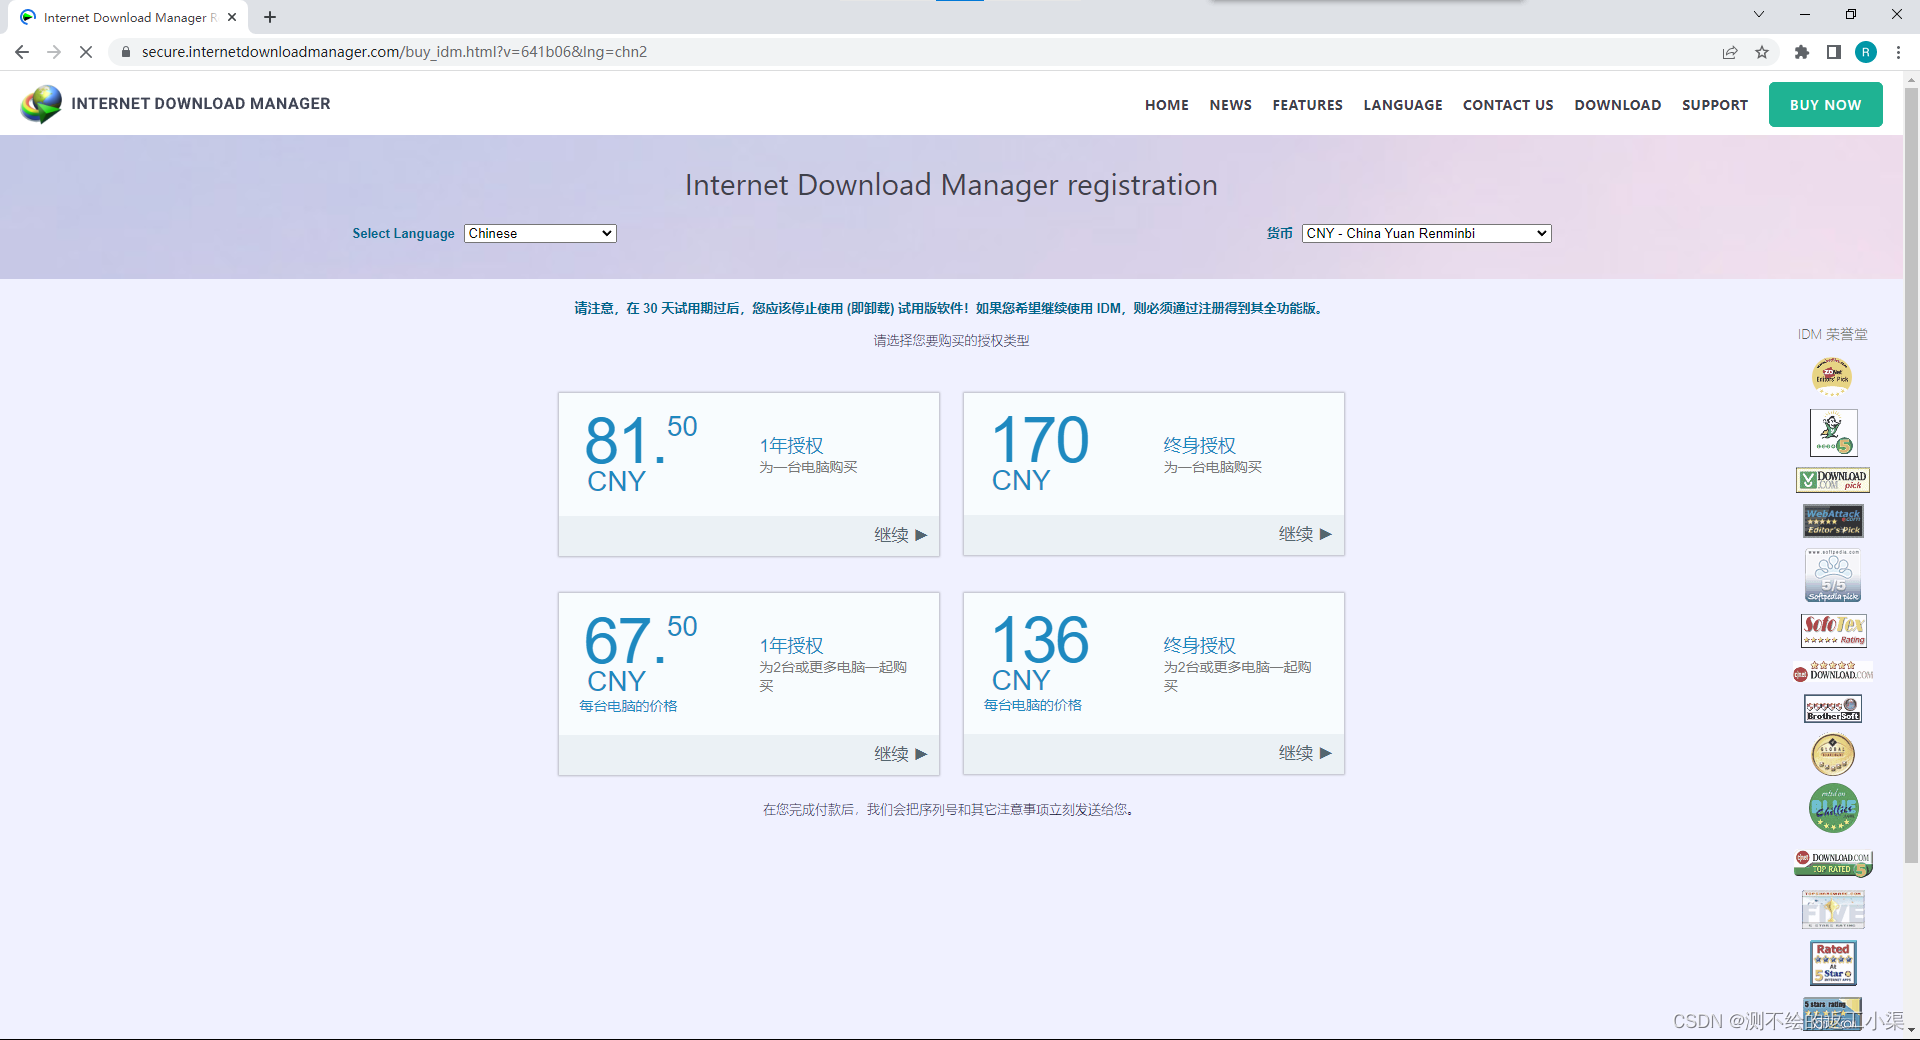Click the share page icon in address bar
Screen dimensions: 1920x1040
(x=1730, y=52)
